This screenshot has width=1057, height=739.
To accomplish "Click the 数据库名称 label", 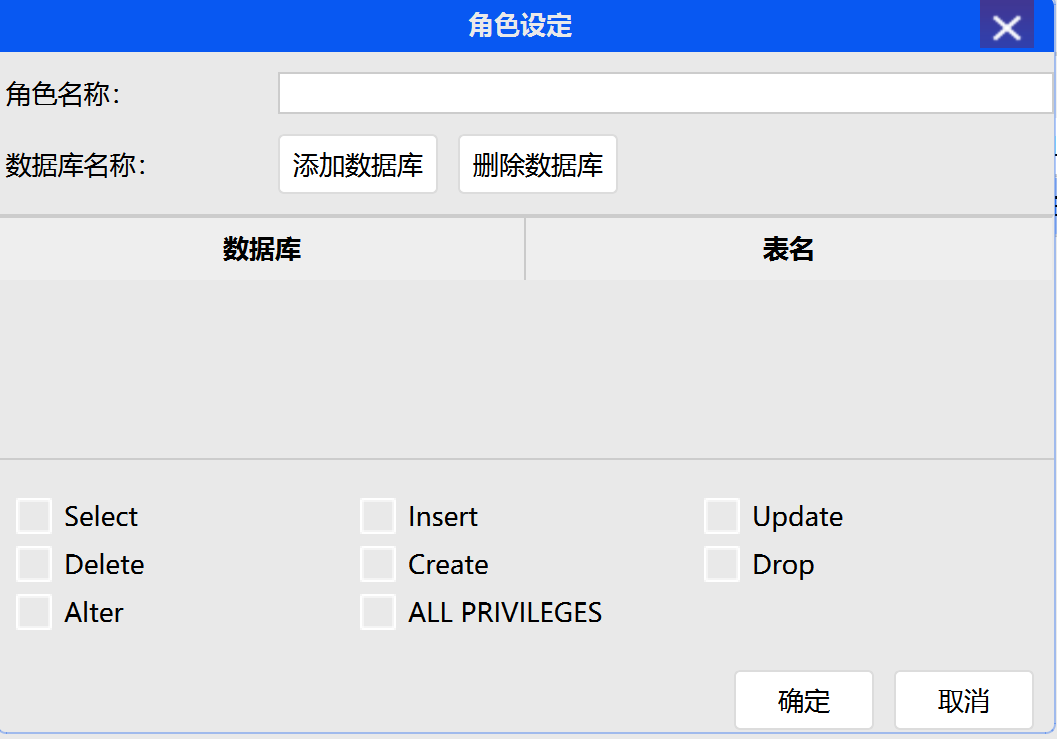I will 76,165.
